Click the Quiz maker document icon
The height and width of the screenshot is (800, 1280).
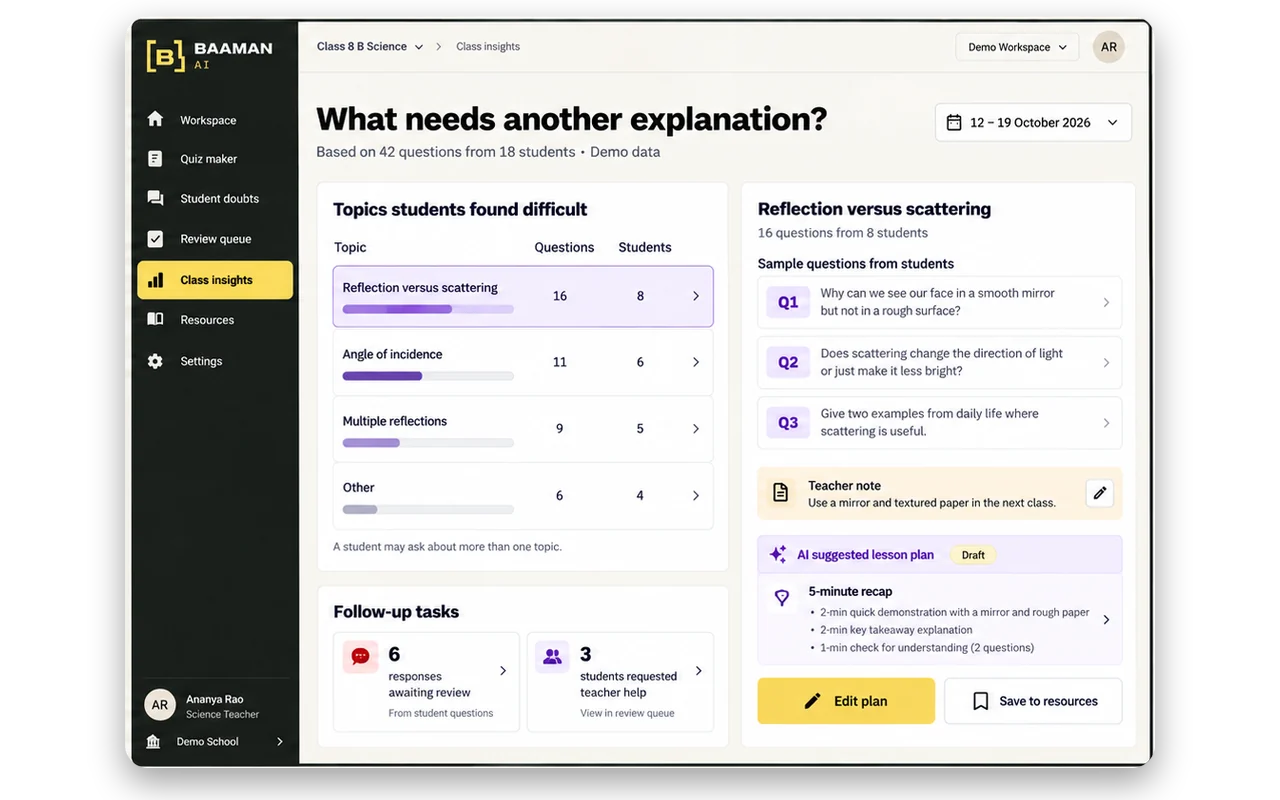(155, 159)
